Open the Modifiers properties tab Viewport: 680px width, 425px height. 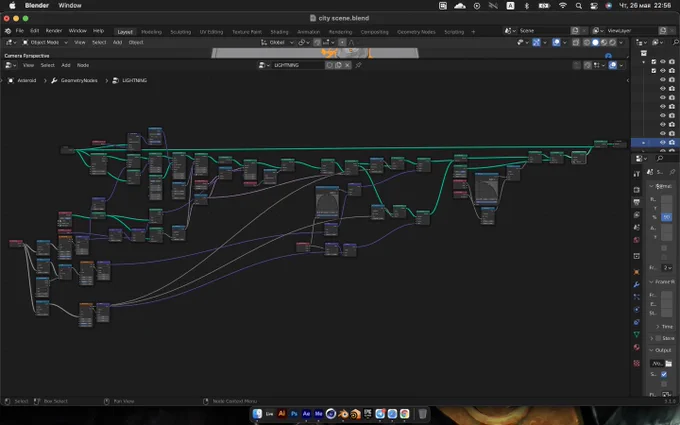click(x=637, y=284)
